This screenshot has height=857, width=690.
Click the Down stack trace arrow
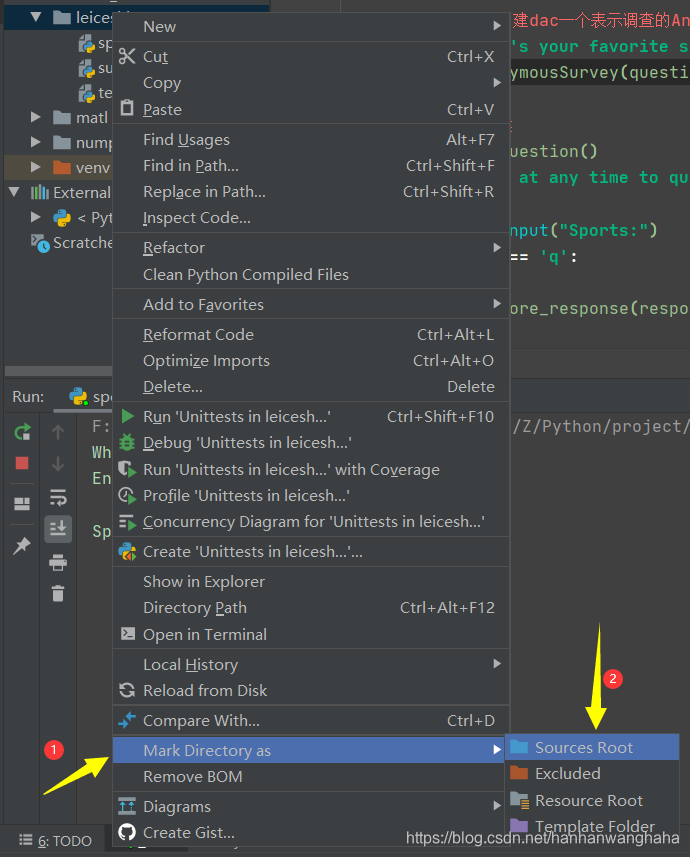point(58,463)
